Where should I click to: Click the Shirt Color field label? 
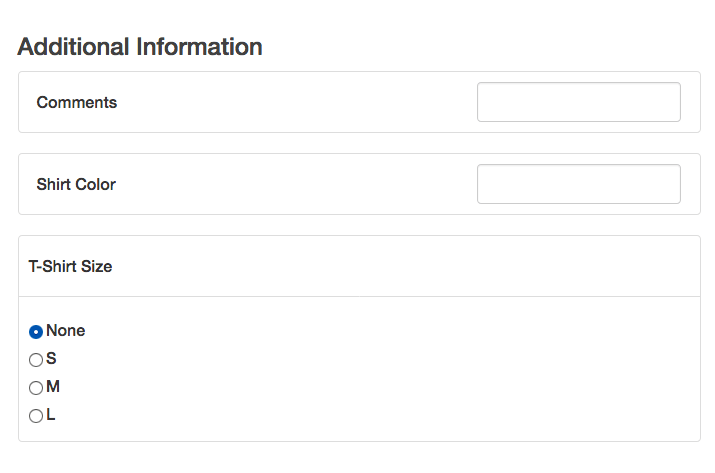(76, 184)
